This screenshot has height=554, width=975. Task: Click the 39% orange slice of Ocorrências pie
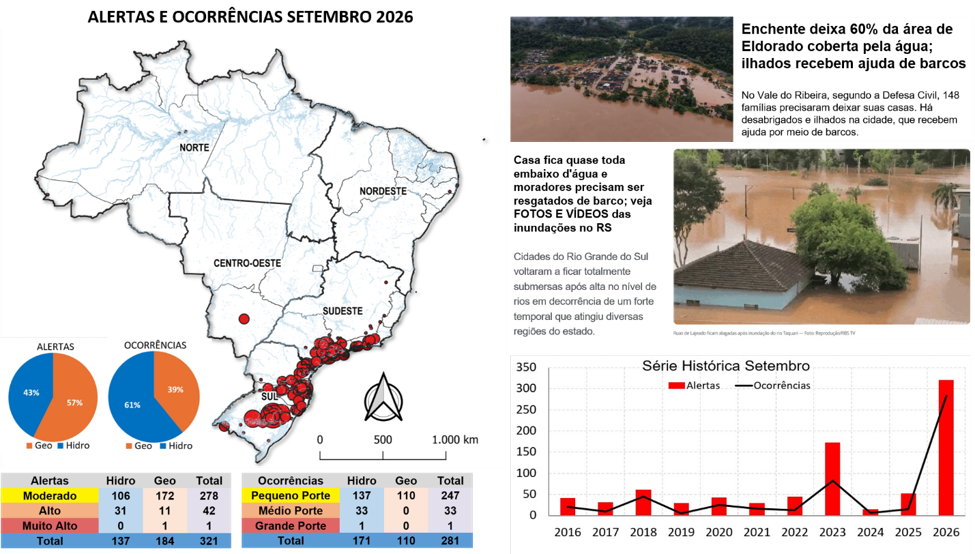click(177, 389)
